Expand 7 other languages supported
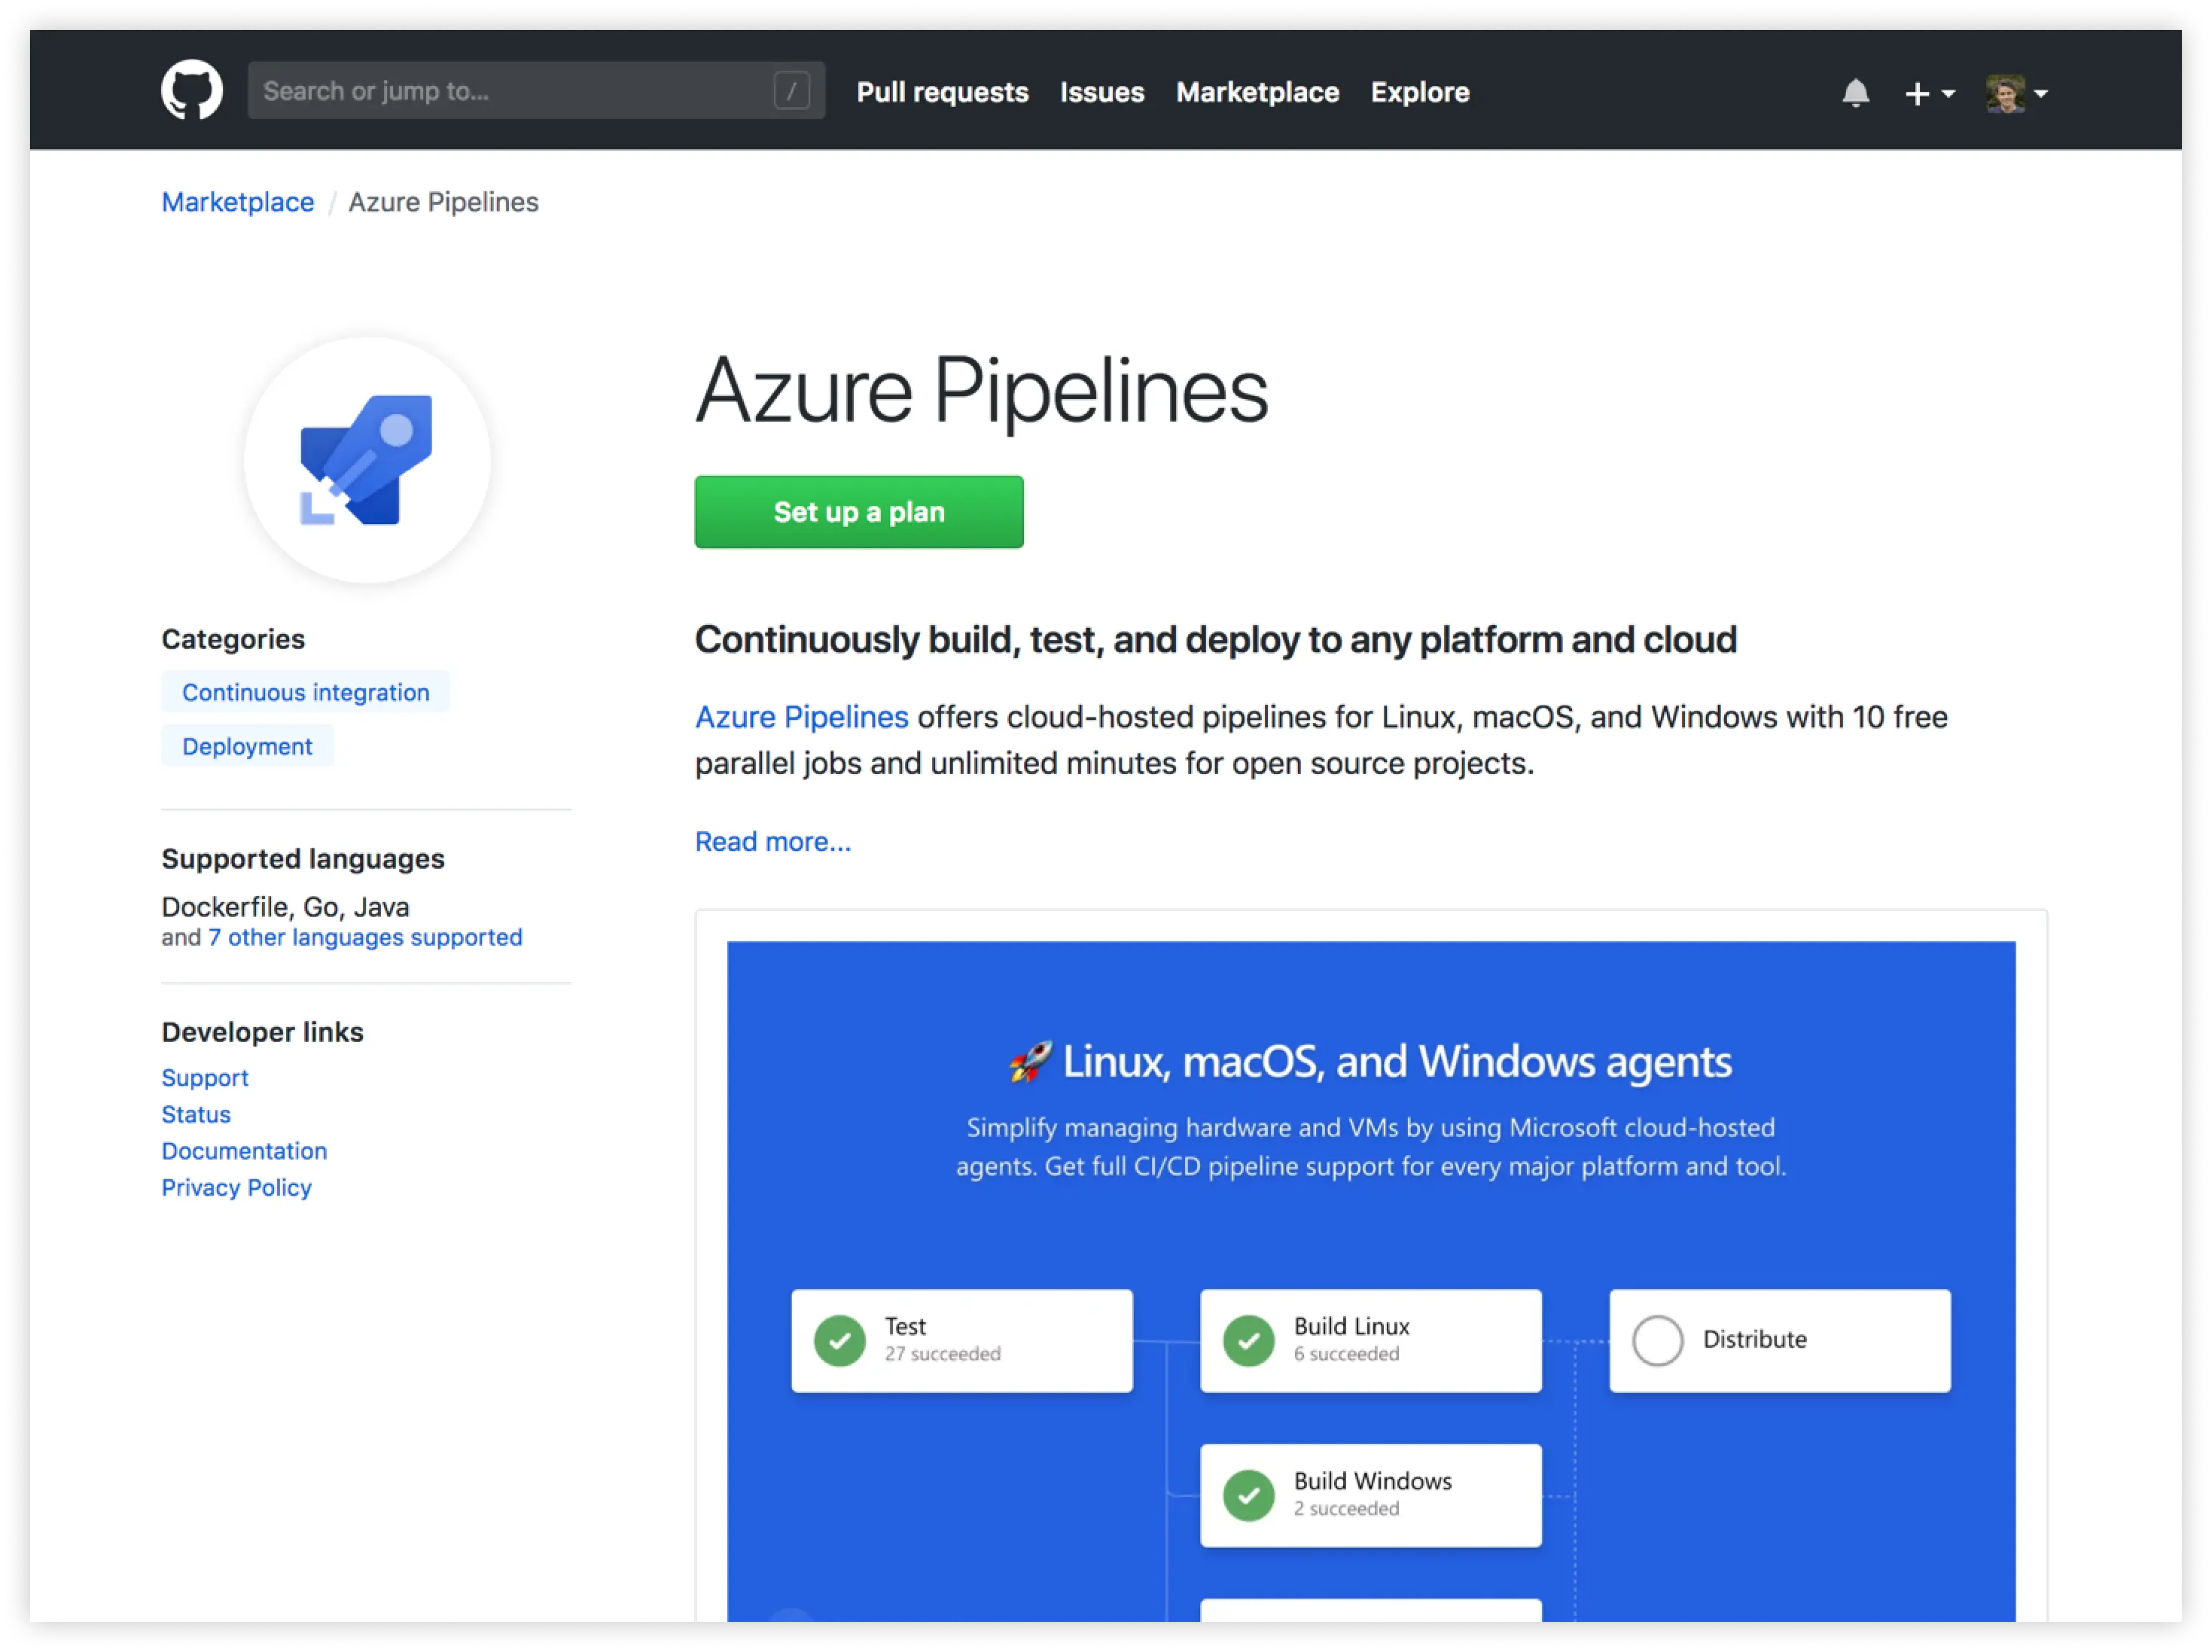2212x1652 pixels. pos(365,937)
